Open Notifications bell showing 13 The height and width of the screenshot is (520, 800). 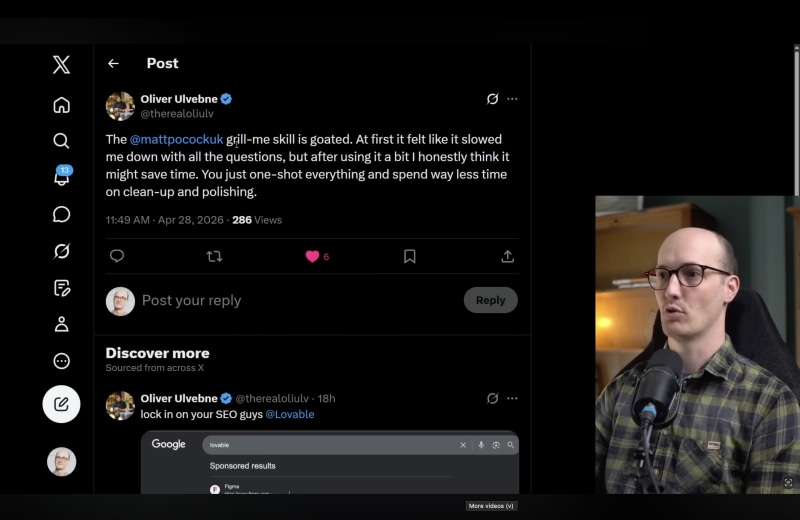click(62, 177)
